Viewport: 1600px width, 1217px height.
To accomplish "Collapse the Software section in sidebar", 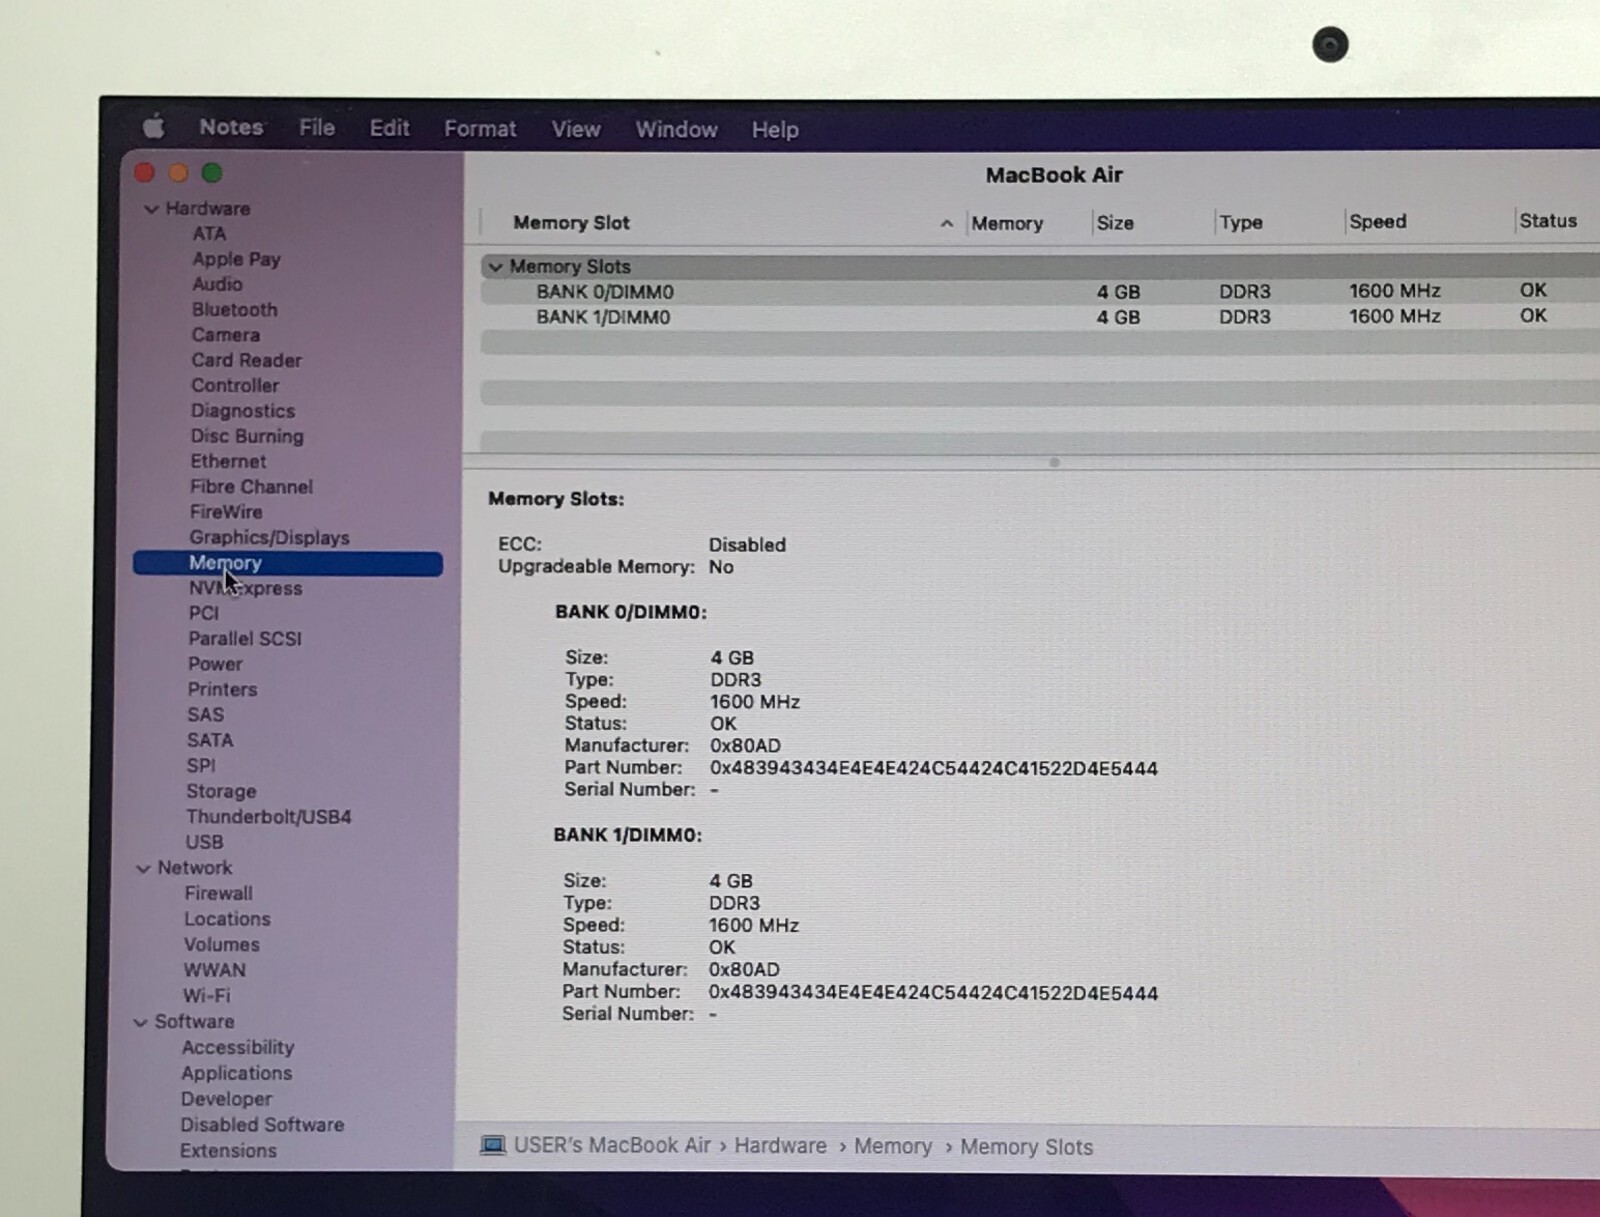I will coord(140,1022).
